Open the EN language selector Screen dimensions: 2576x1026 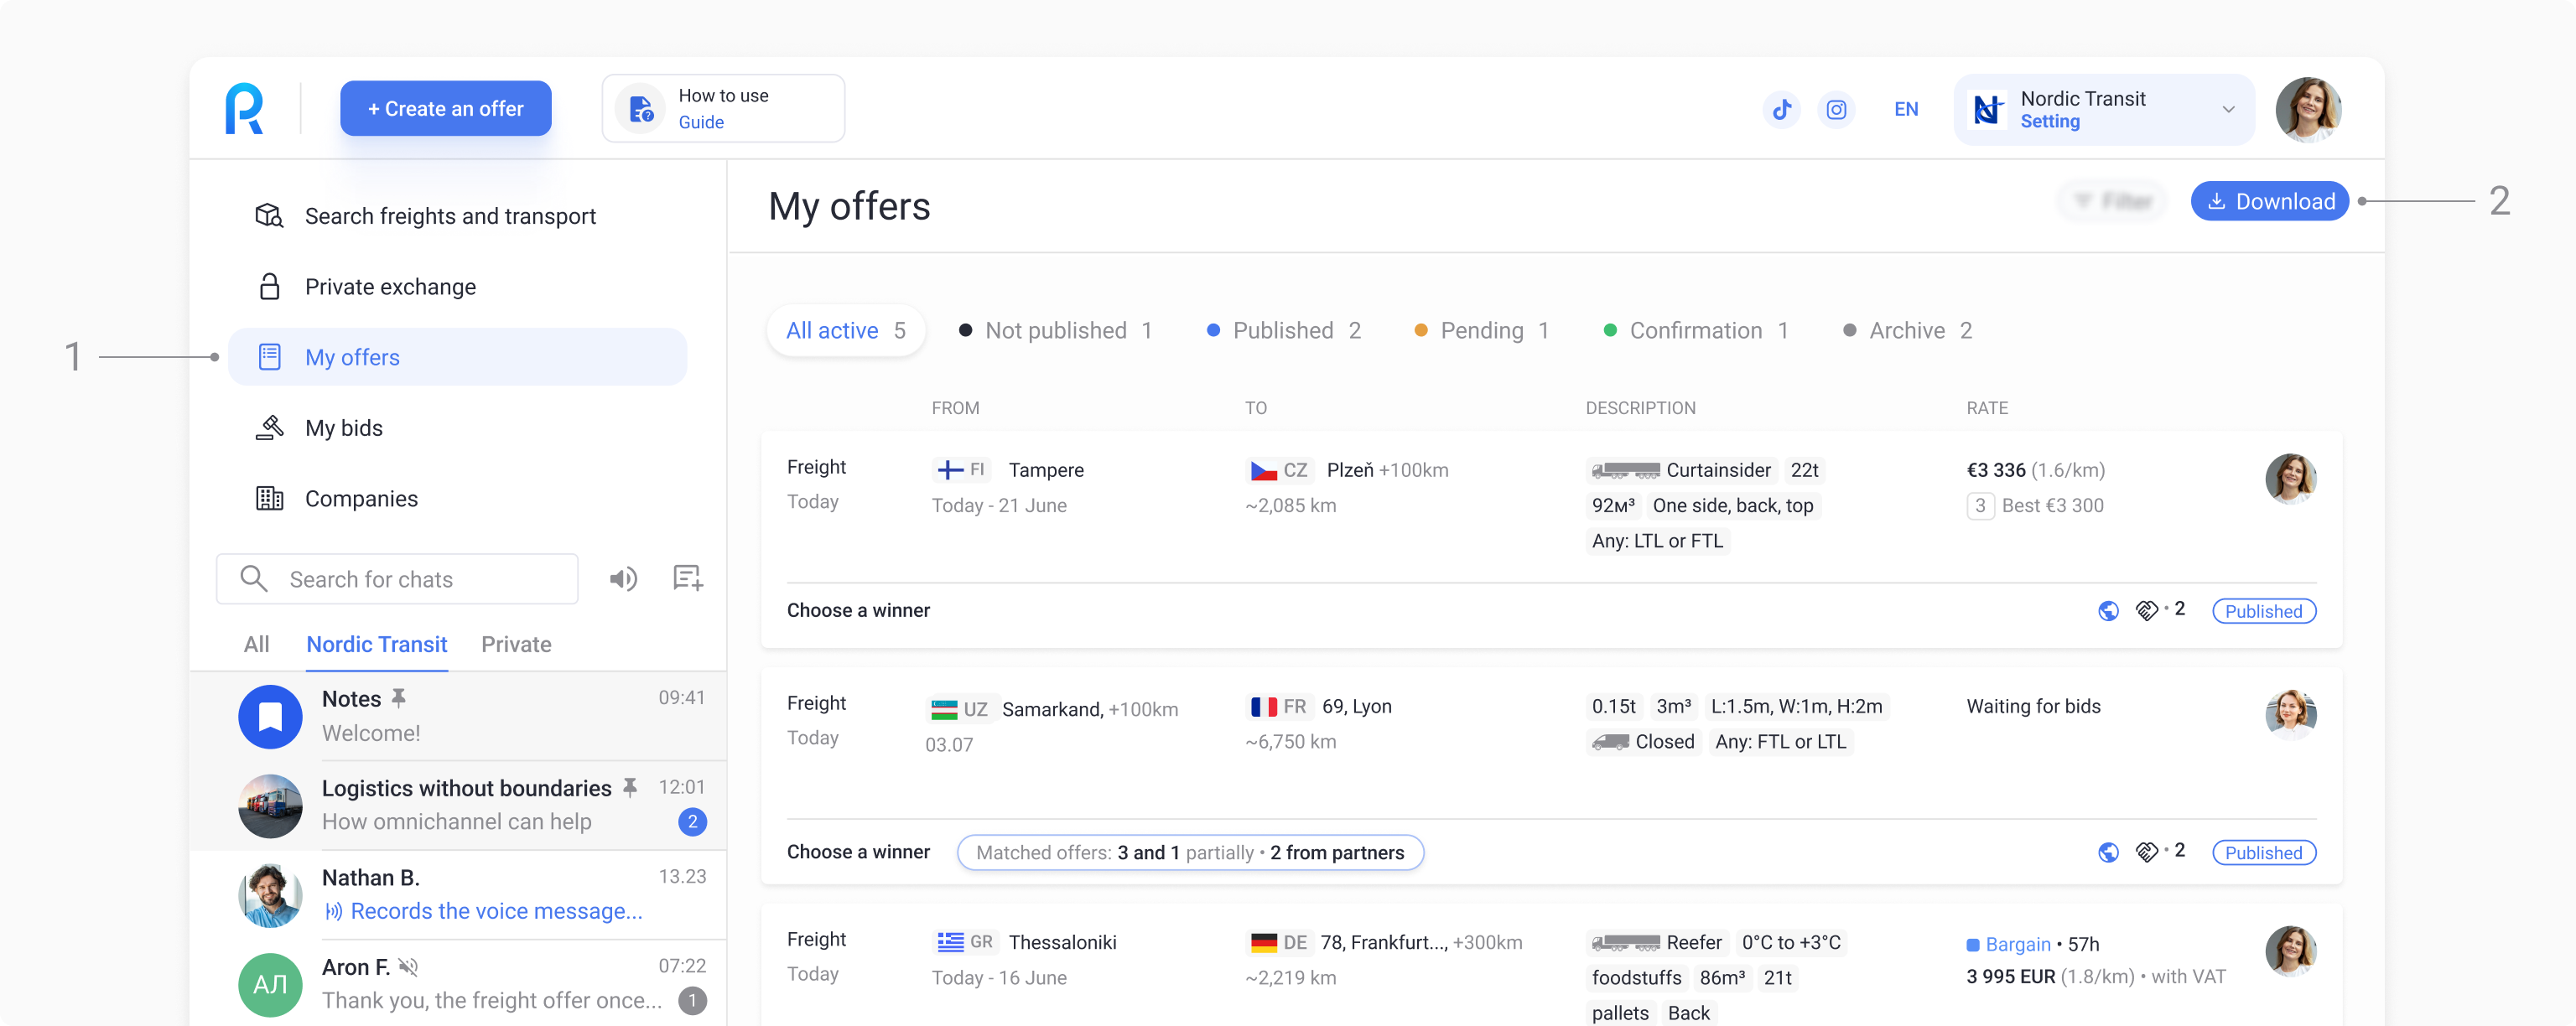(x=1906, y=109)
